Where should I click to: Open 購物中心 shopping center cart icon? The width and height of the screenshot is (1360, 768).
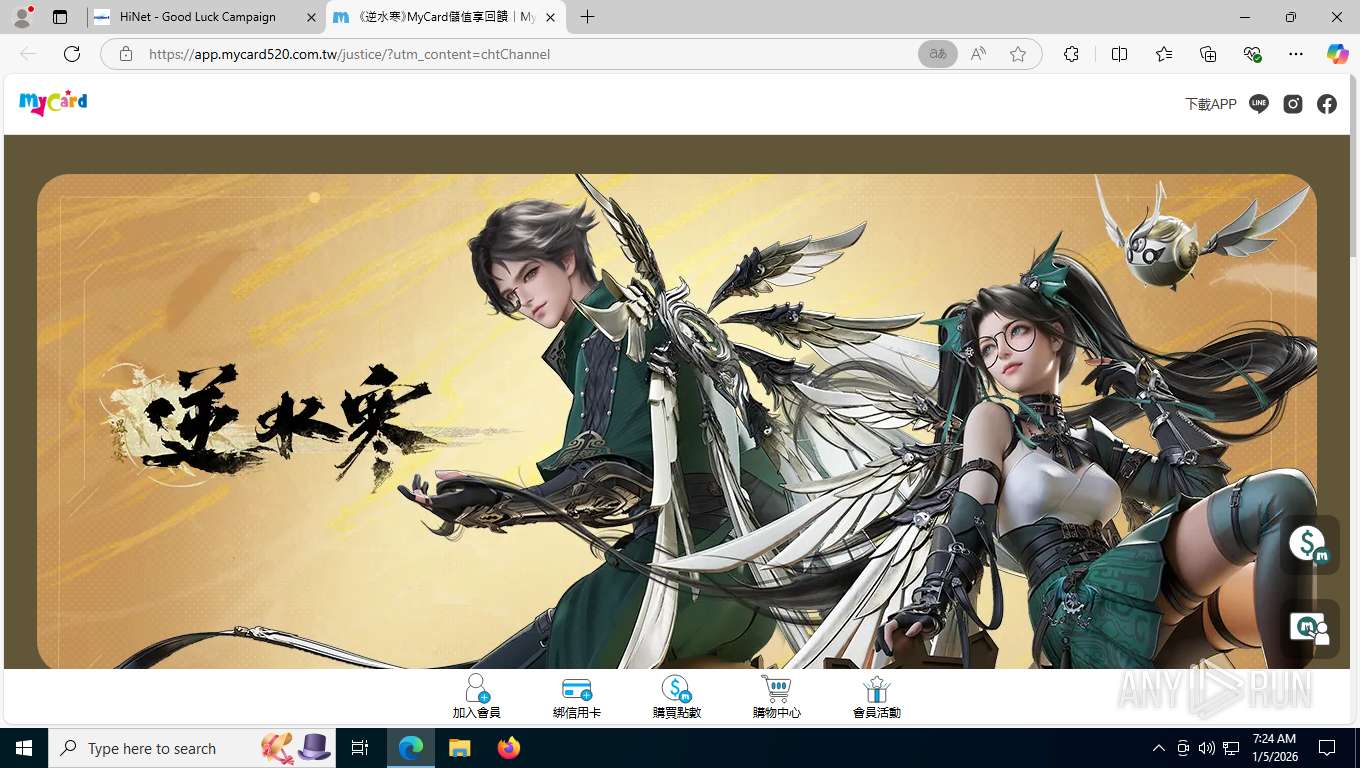777,697
